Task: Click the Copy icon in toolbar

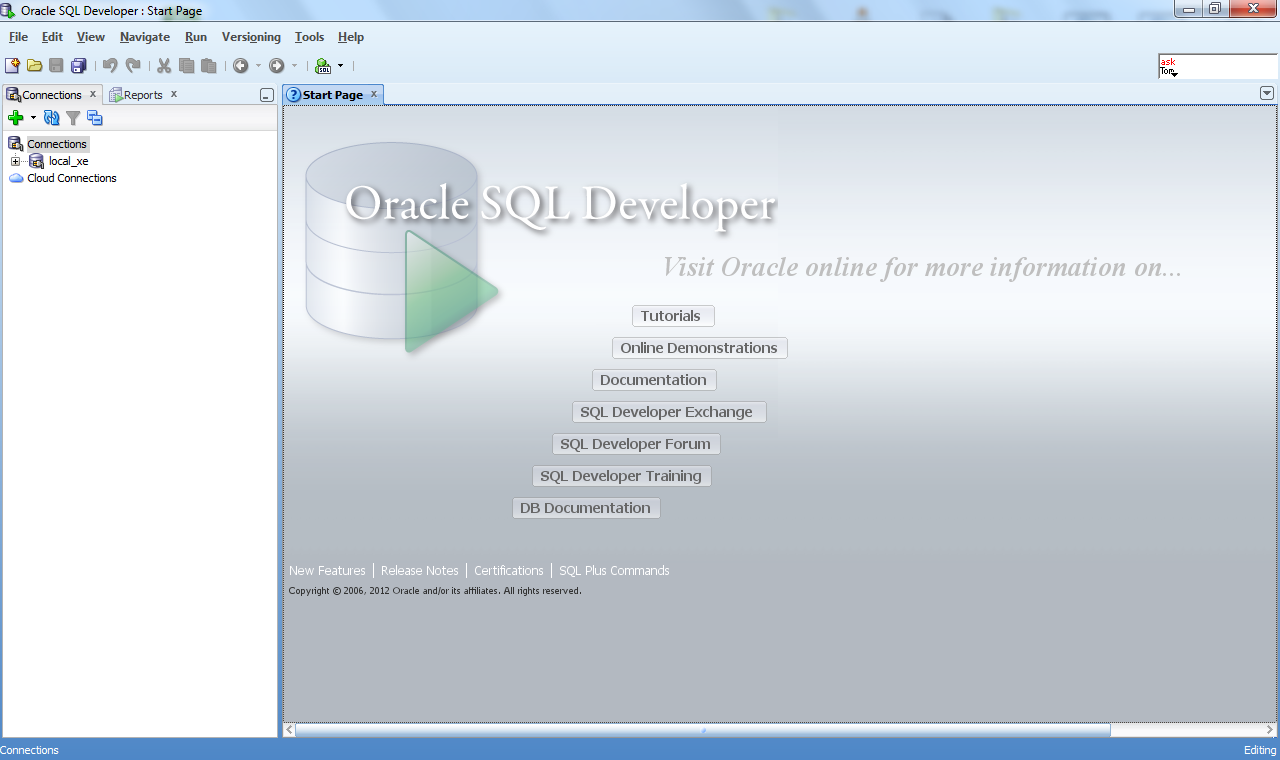Action: [186, 66]
